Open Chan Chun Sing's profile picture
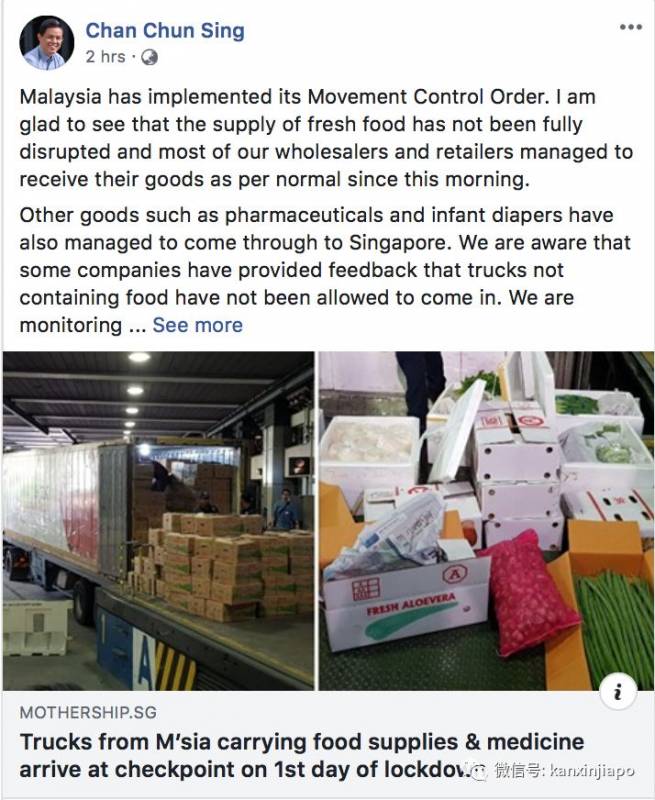Image resolution: width=655 pixels, height=800 pixels. 47,43
